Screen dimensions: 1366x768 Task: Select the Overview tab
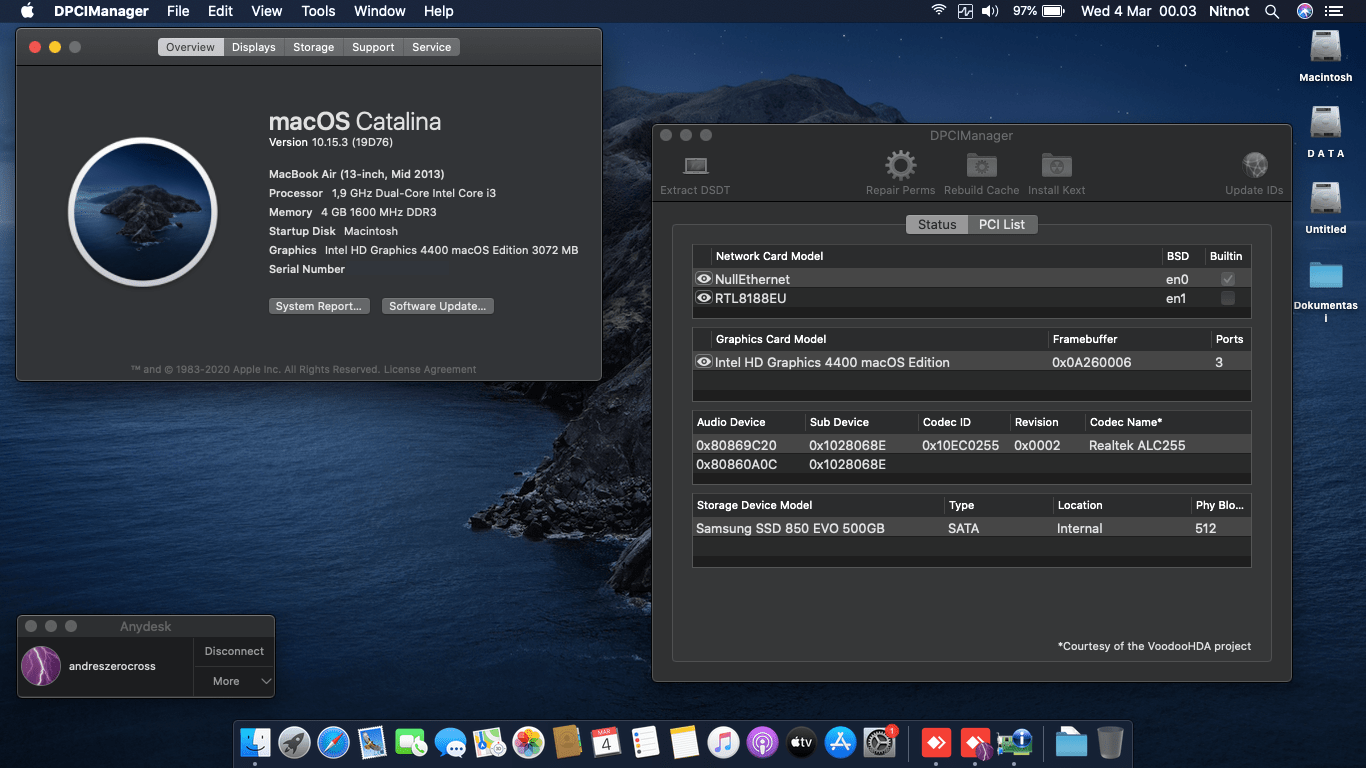point(190,47)
